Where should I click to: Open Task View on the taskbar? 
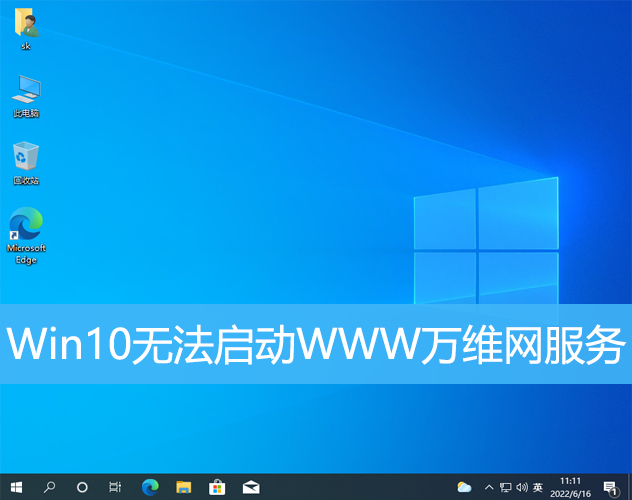pyautogui.click(x=115, y=487)
